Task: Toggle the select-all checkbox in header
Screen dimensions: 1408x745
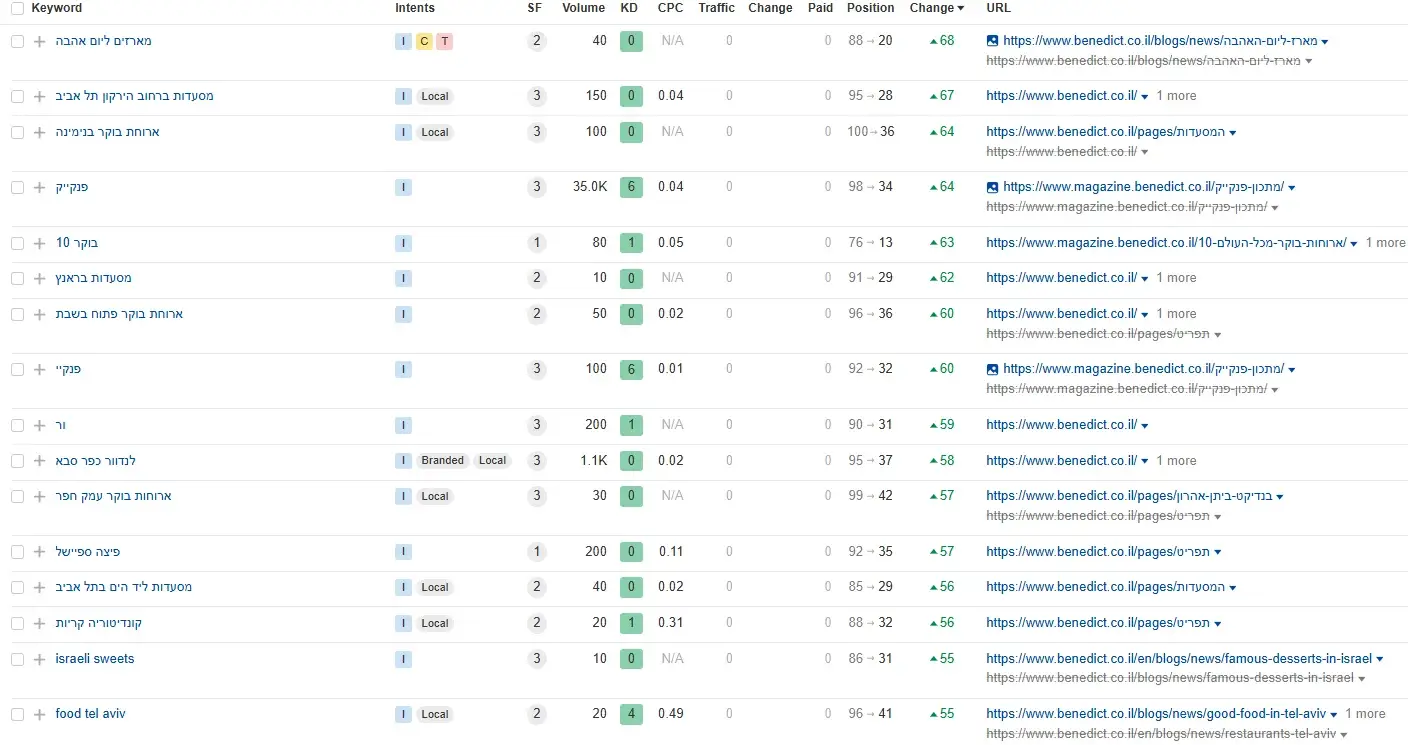Action: tap(17, 8)
